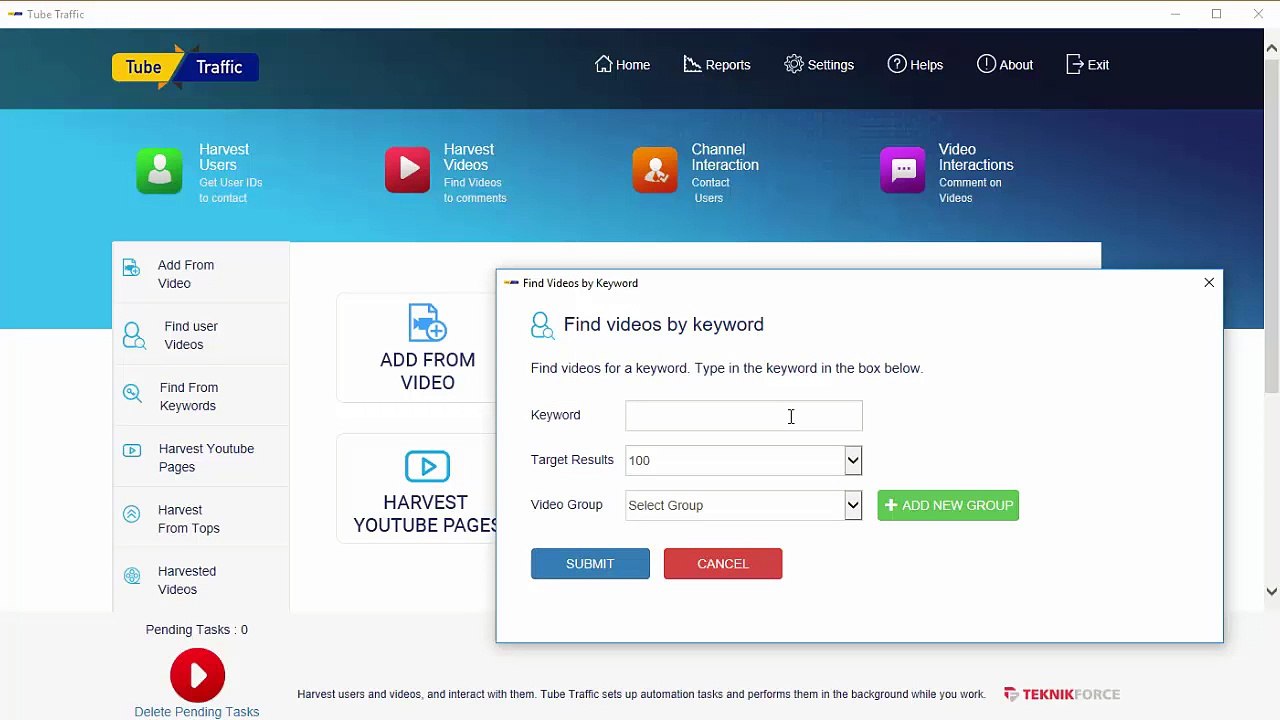Viewport: 1280px width, 720px height.
Task: Open the Helps menu item
Action: tap(915, 64)
